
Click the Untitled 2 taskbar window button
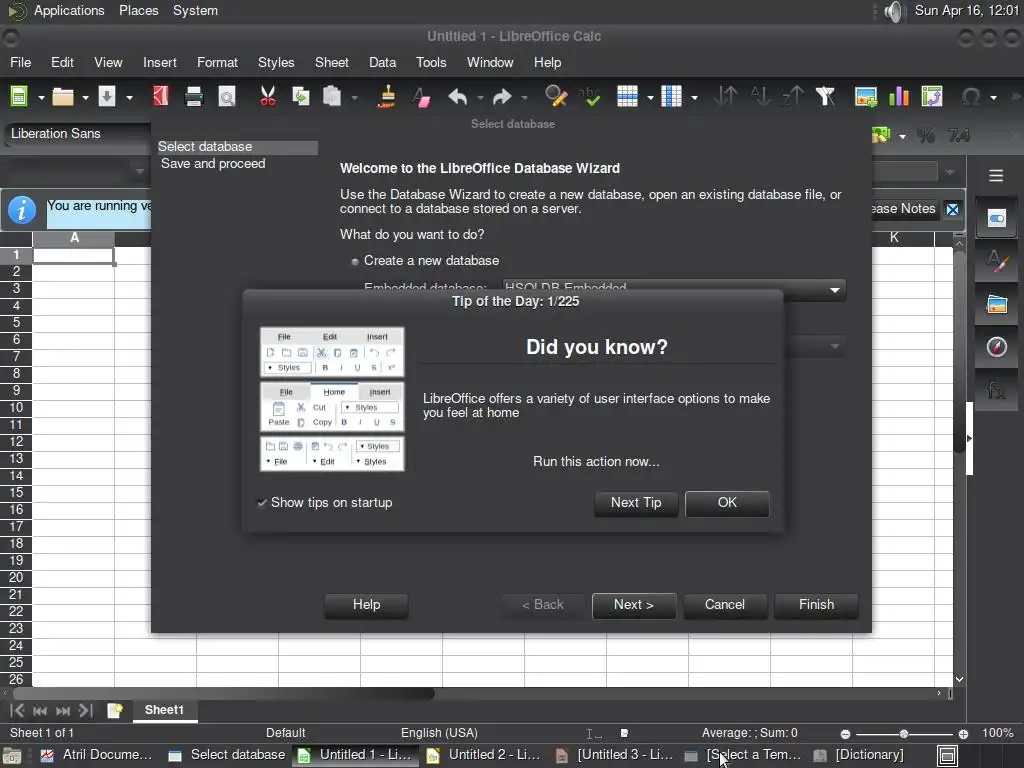tap(484, 755)
